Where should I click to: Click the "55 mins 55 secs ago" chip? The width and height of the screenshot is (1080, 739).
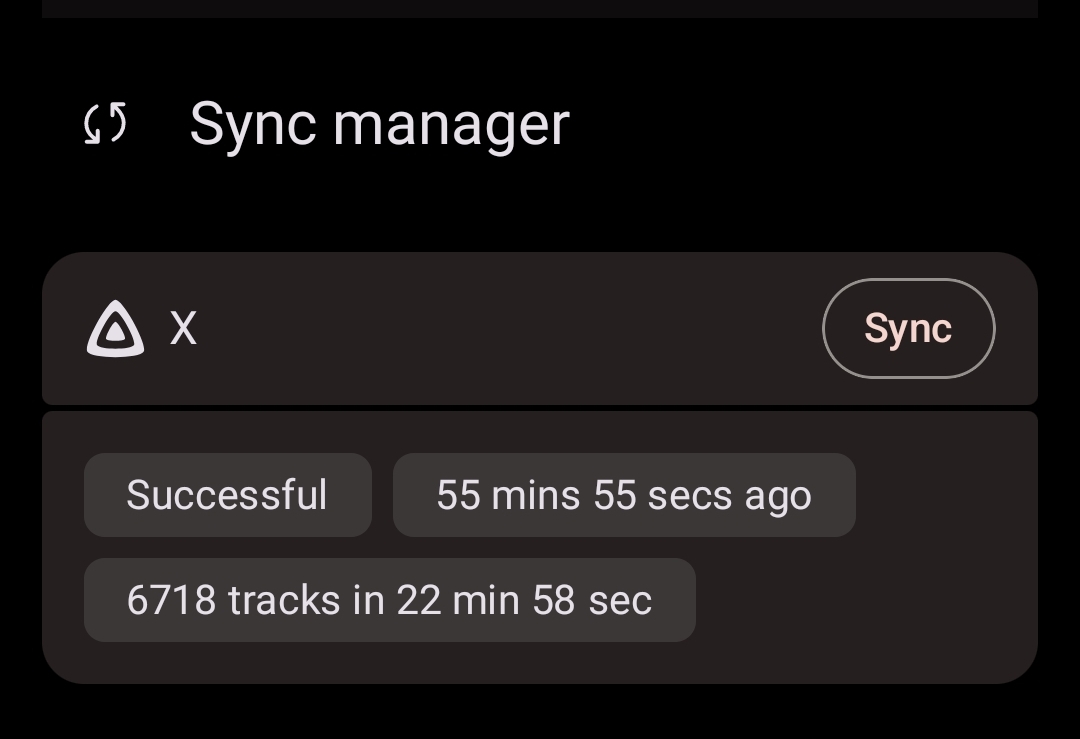pos(623,495)
